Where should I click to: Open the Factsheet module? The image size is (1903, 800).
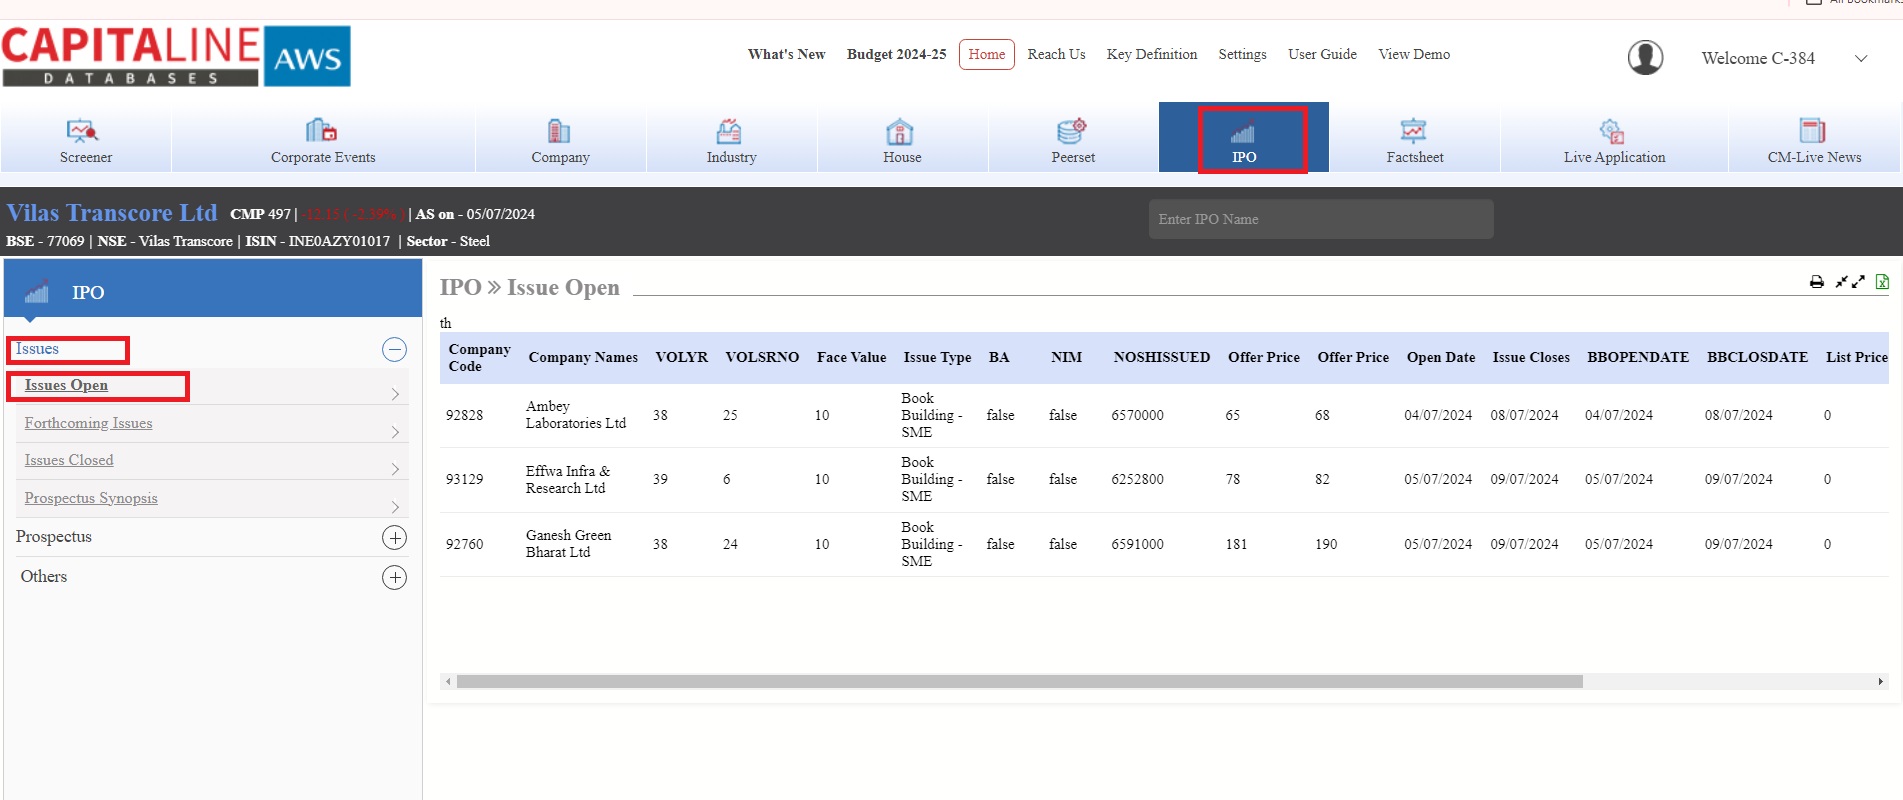[1414, 131]
